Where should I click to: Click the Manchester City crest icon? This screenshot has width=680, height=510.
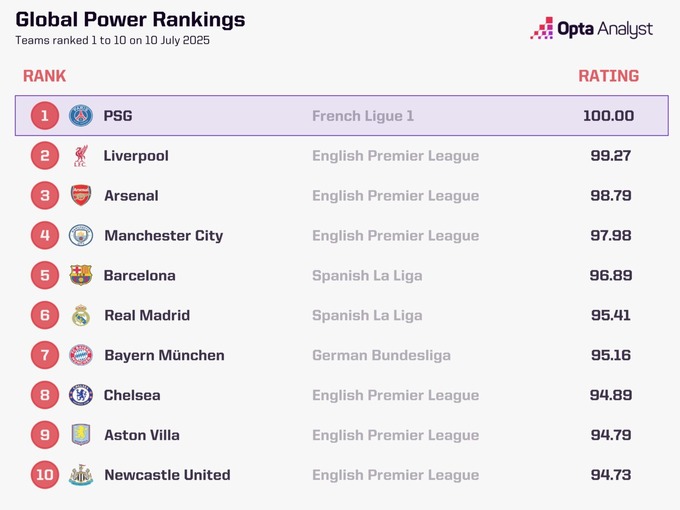[x=81, y=236]
